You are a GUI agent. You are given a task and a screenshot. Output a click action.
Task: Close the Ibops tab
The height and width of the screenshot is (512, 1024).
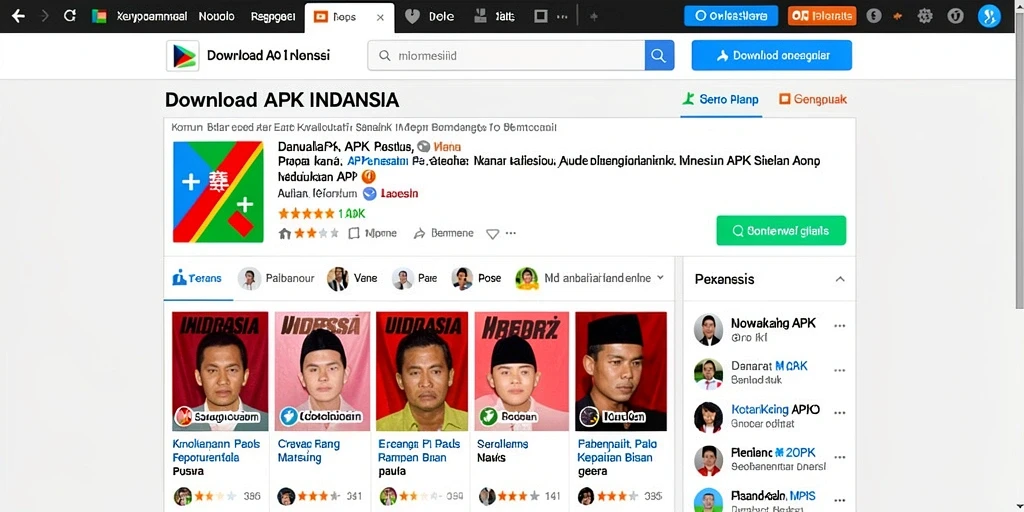point(380,18)
